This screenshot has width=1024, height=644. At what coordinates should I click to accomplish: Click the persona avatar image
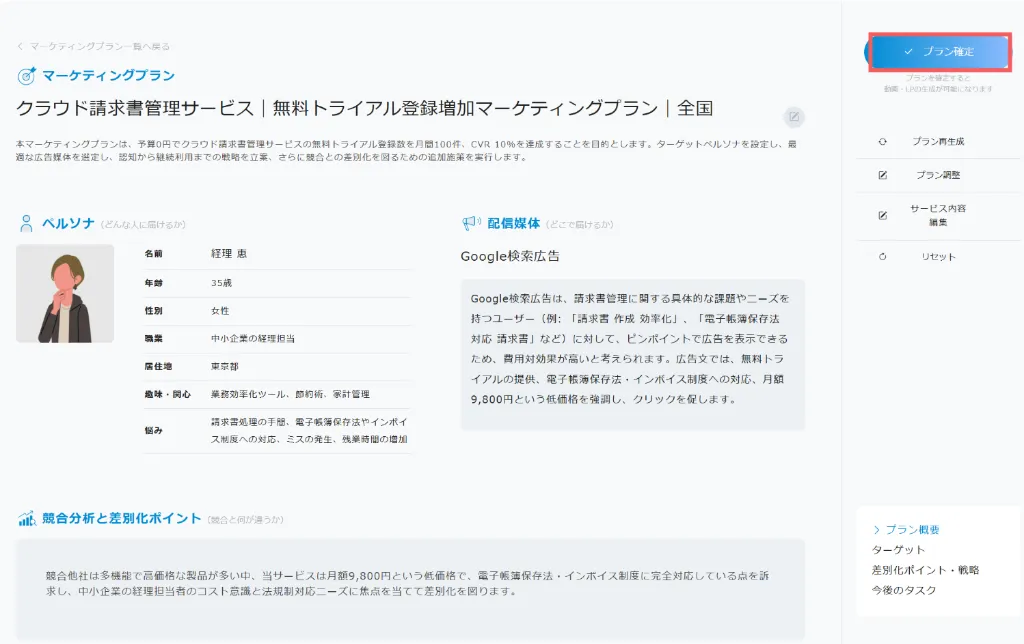click(x=64, y=293)
